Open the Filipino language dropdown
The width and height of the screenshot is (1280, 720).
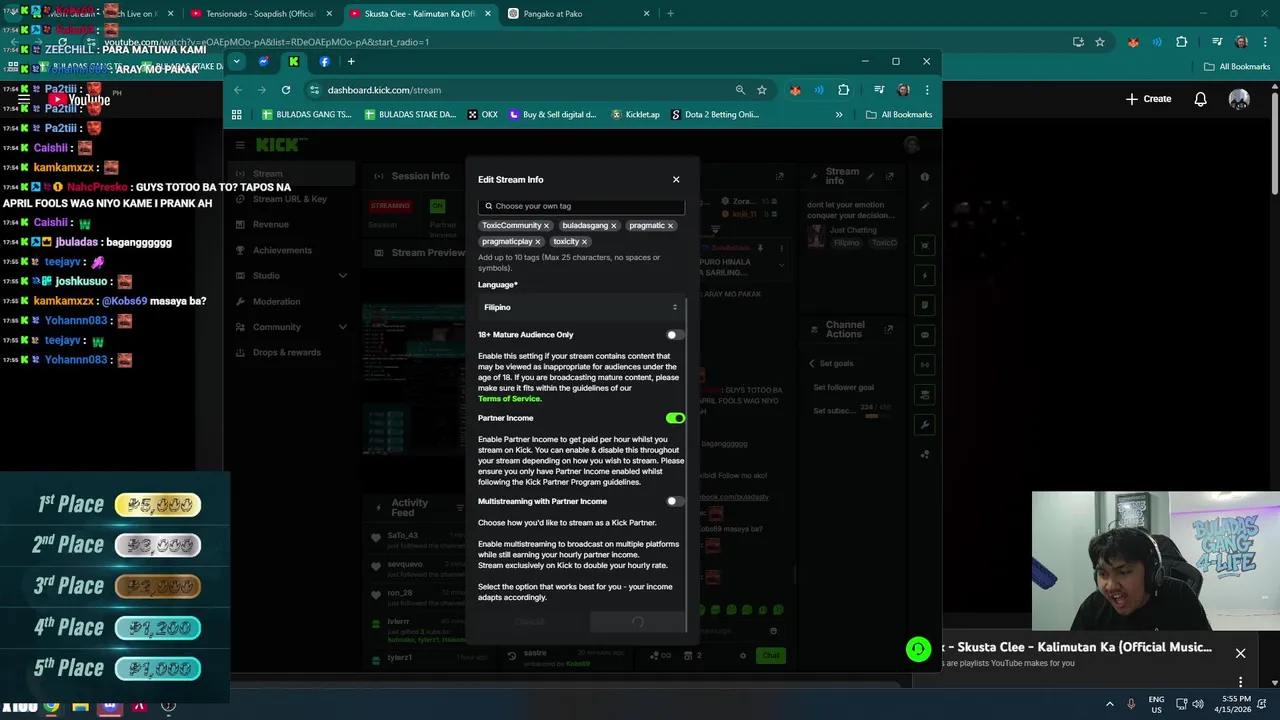(581, 307)
